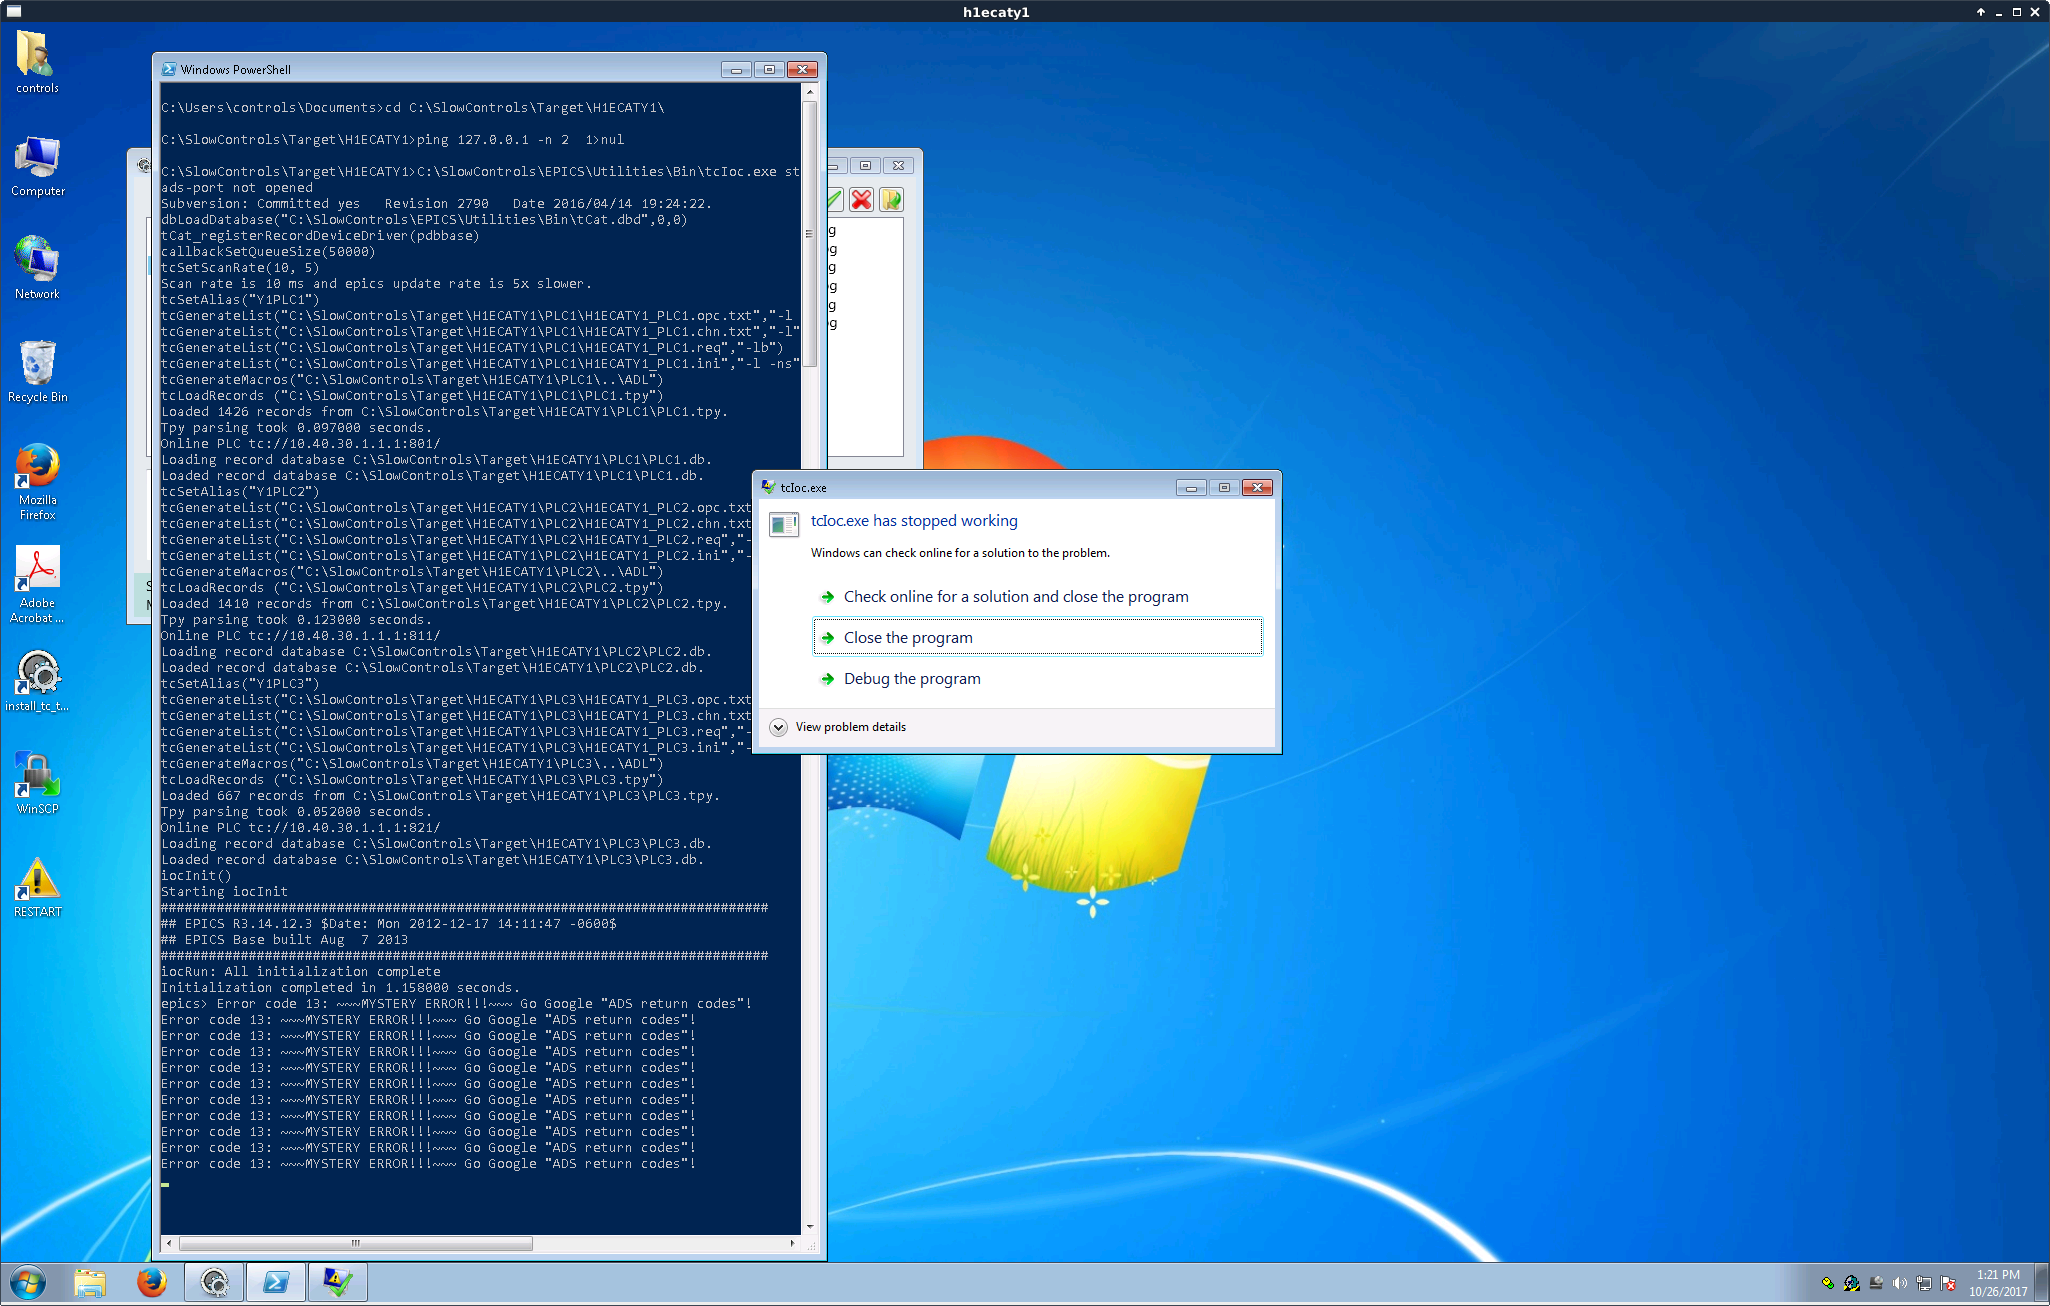The image size is (2050, 1306).
Task: Click the red X toolbar icon
Action: 861,200
